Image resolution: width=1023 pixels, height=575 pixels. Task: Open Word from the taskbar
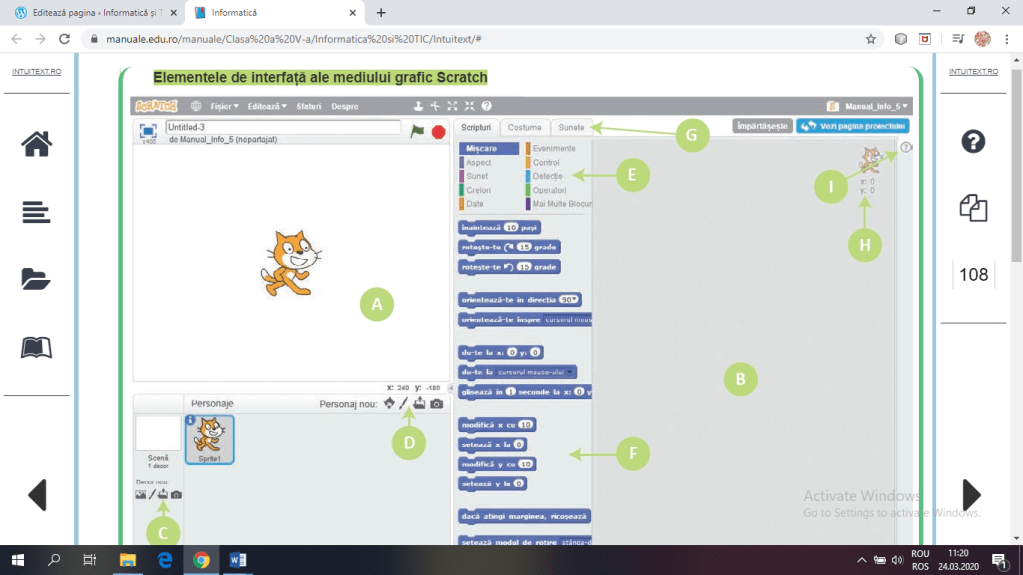(x=238, y=559)
